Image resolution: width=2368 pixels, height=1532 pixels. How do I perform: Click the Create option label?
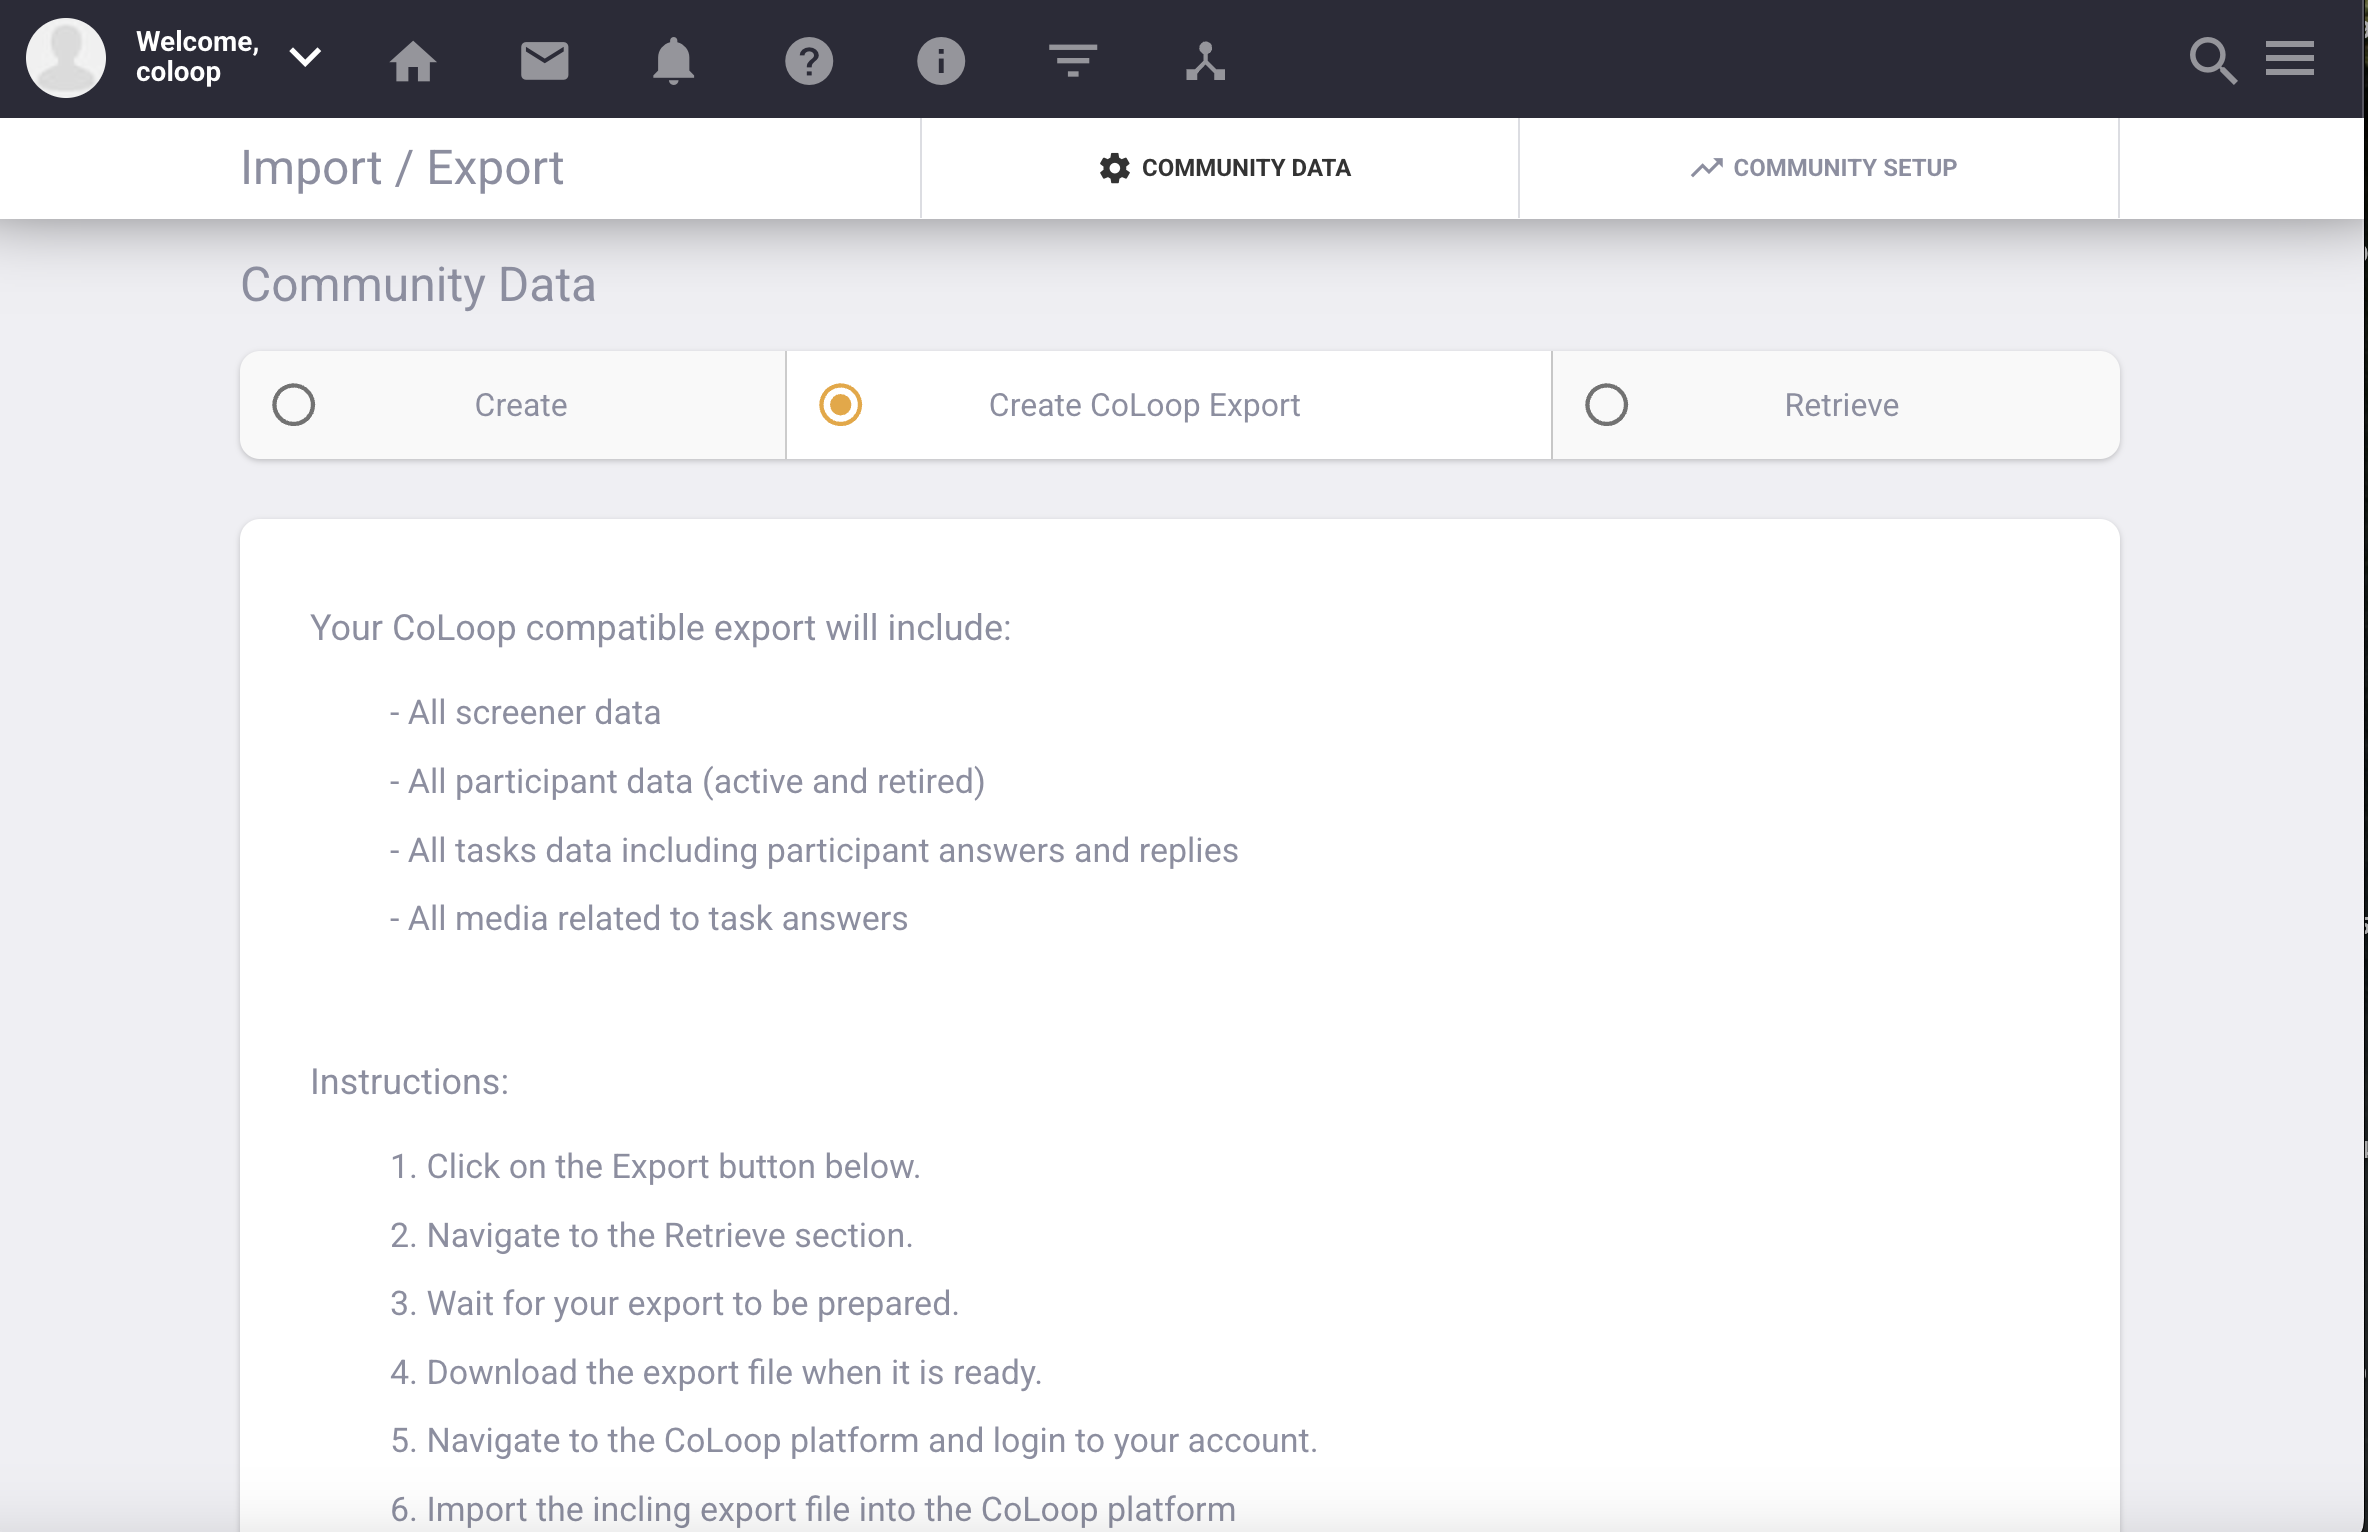(x=521, y=405)
